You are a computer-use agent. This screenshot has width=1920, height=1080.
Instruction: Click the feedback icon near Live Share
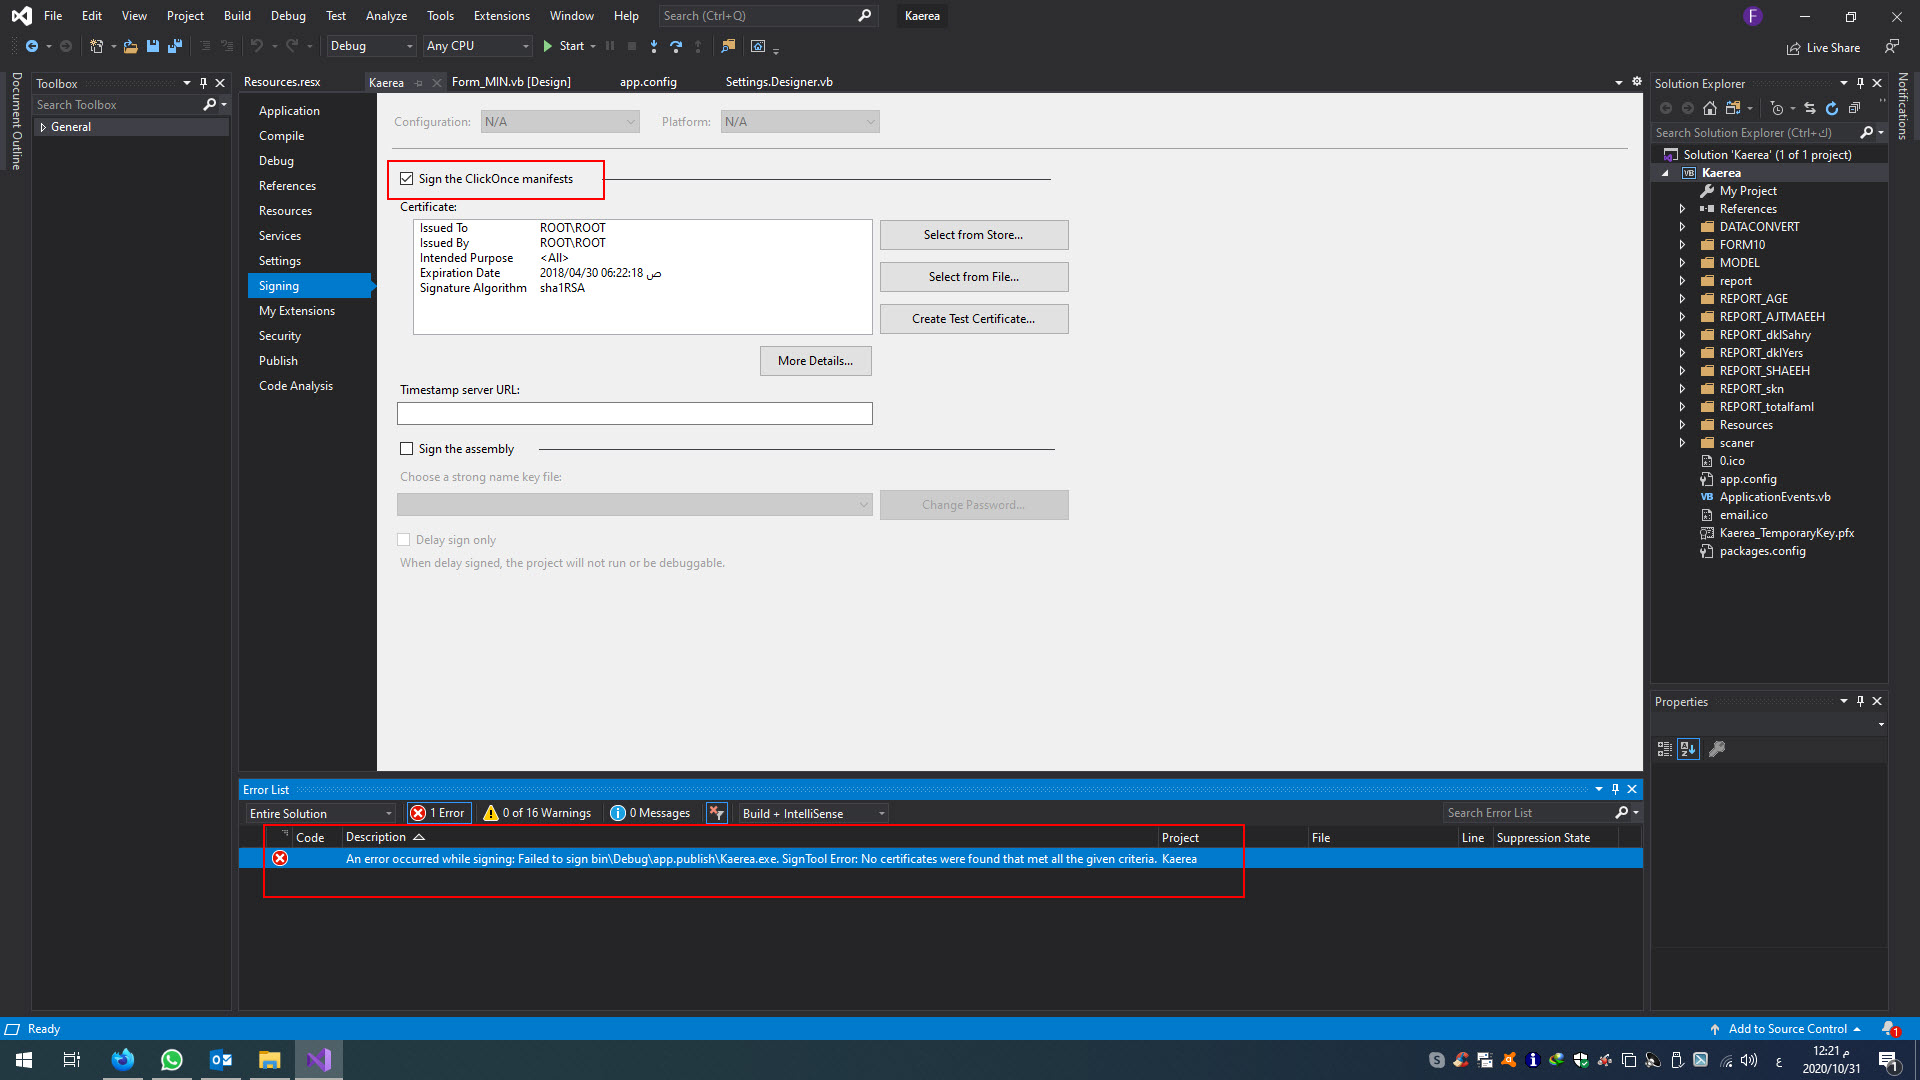[x=1891, y=46]
